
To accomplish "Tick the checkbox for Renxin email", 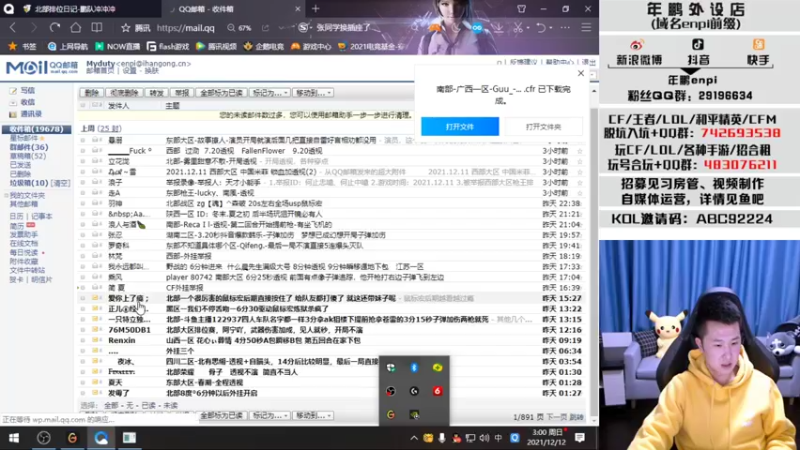I will 83,340.
